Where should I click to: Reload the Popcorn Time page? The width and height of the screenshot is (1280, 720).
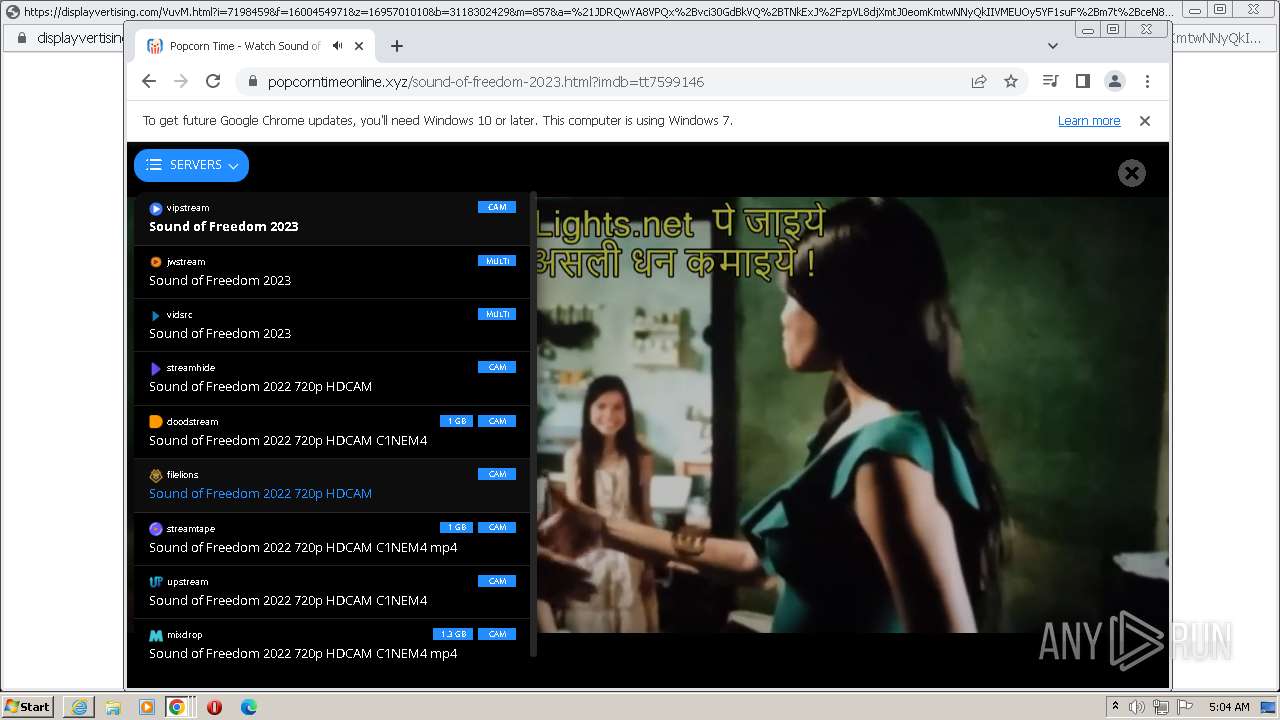pos(213,81)
